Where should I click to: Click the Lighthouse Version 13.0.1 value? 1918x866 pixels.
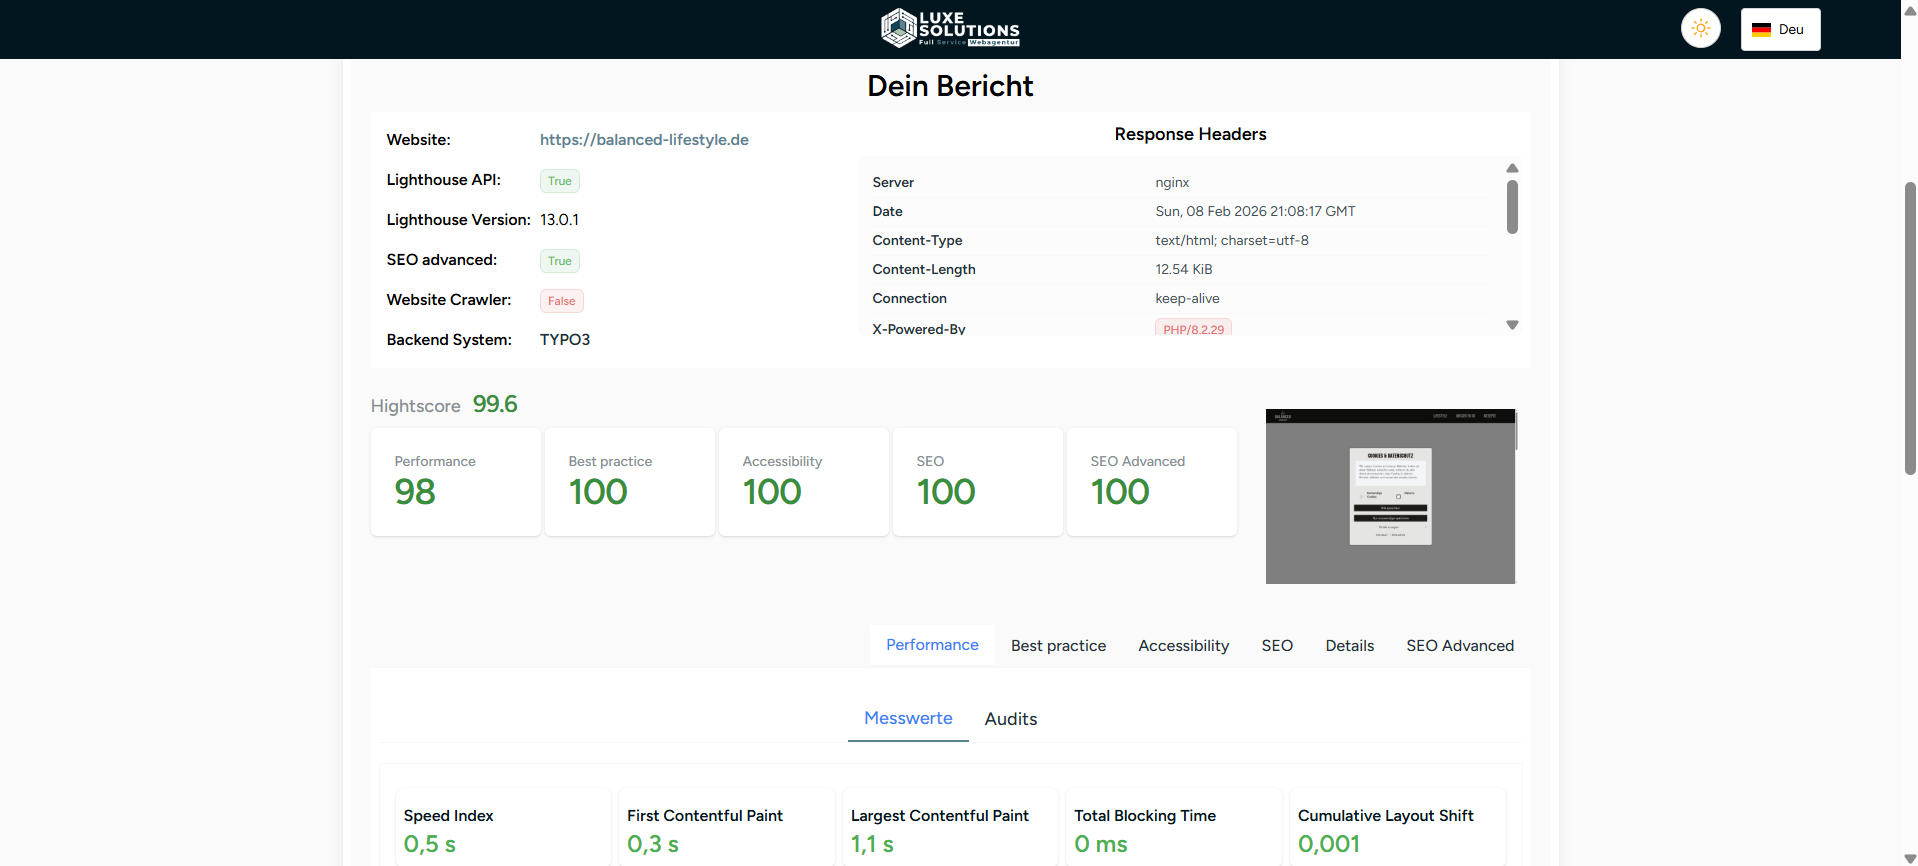tap(559, 220)
